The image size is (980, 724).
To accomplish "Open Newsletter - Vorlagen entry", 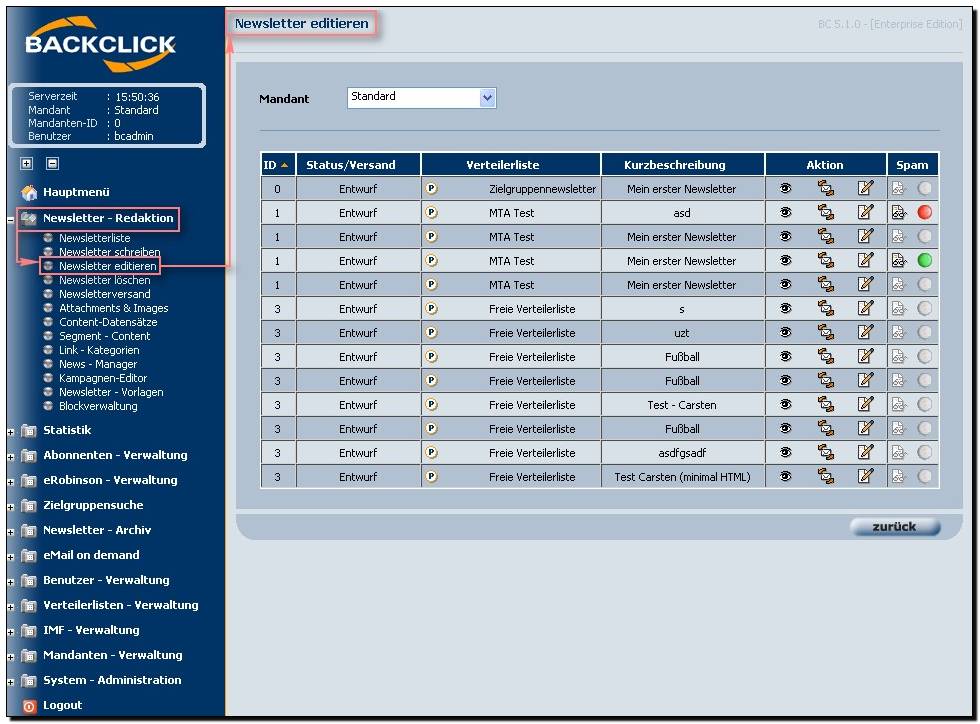I will pos(111,392).
